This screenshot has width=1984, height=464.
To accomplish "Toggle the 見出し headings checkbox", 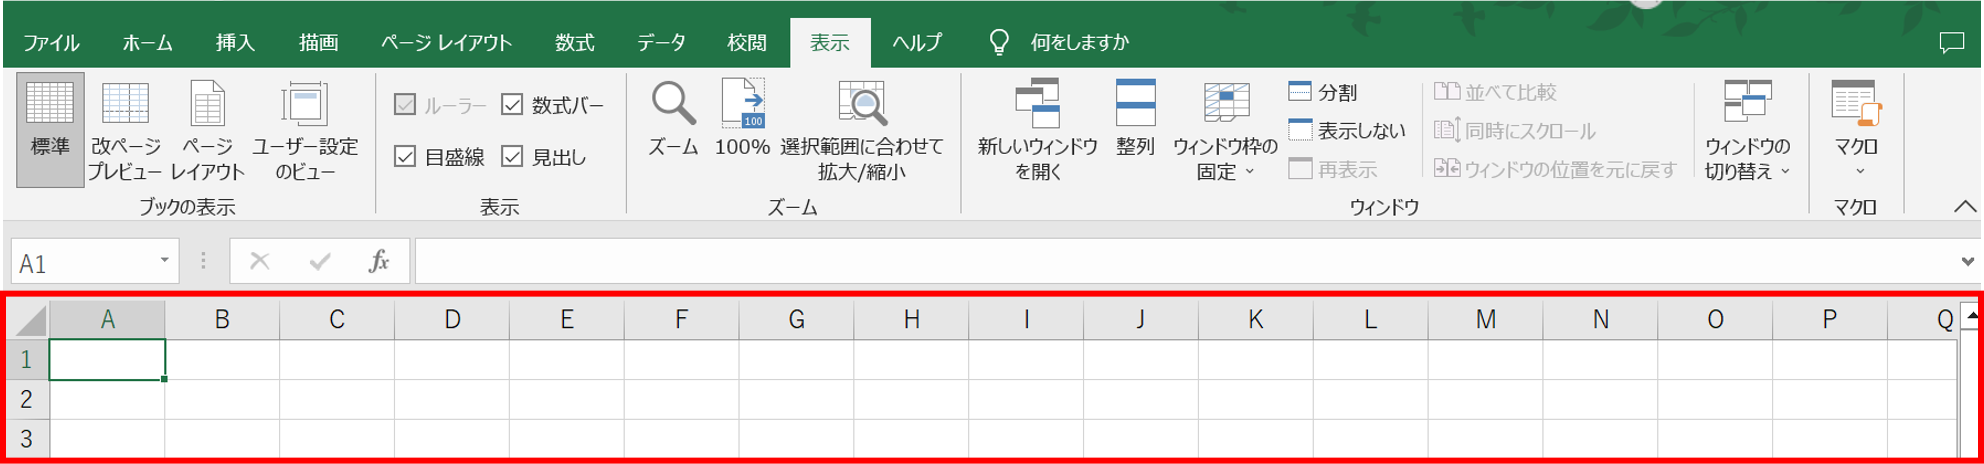I will pos(512,156).
